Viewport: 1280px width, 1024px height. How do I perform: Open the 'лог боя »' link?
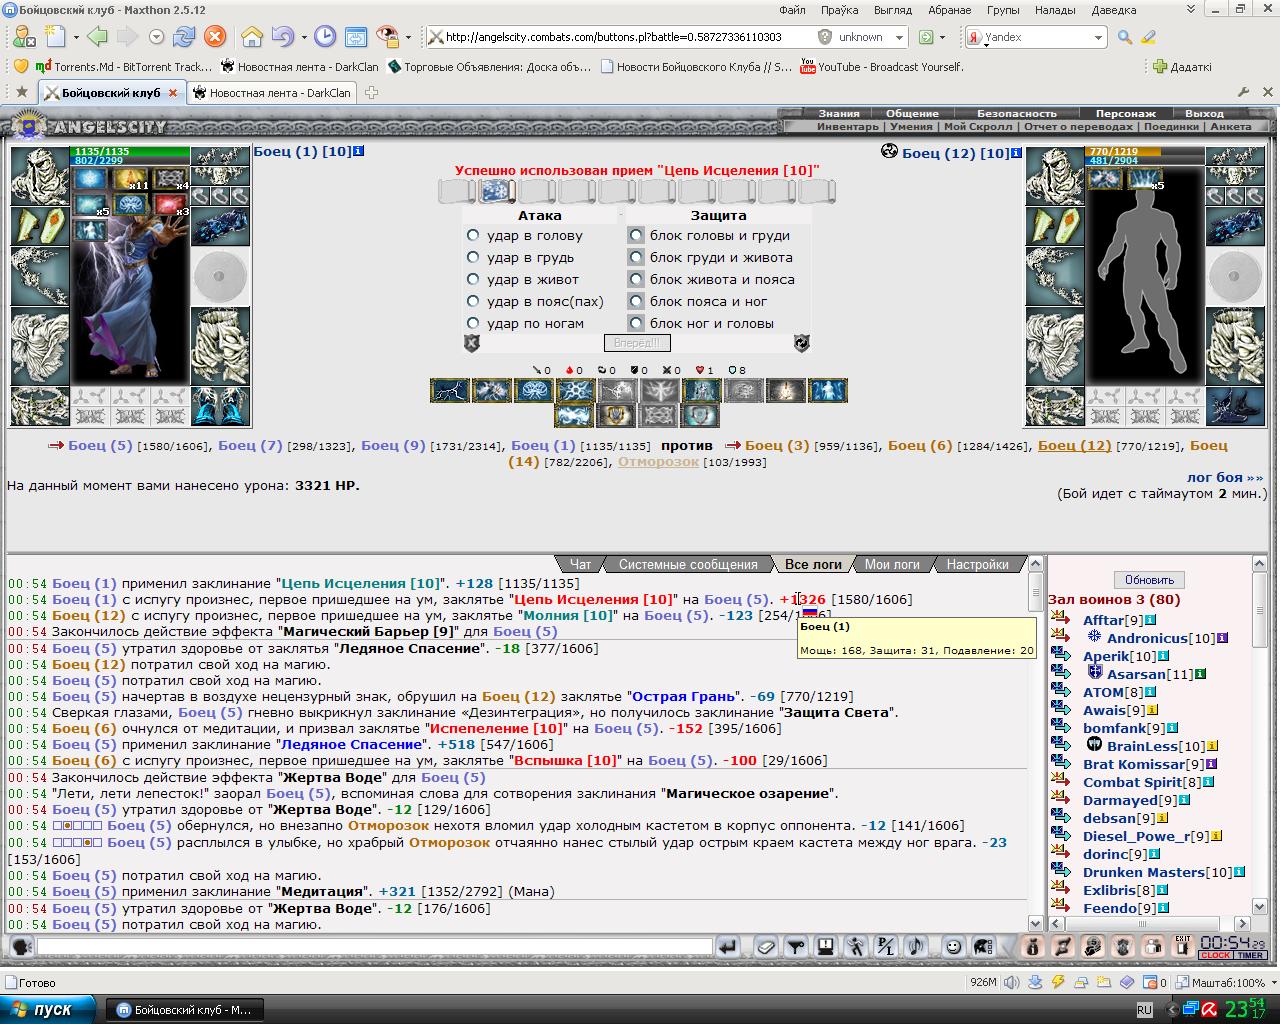coord(1225,477)
